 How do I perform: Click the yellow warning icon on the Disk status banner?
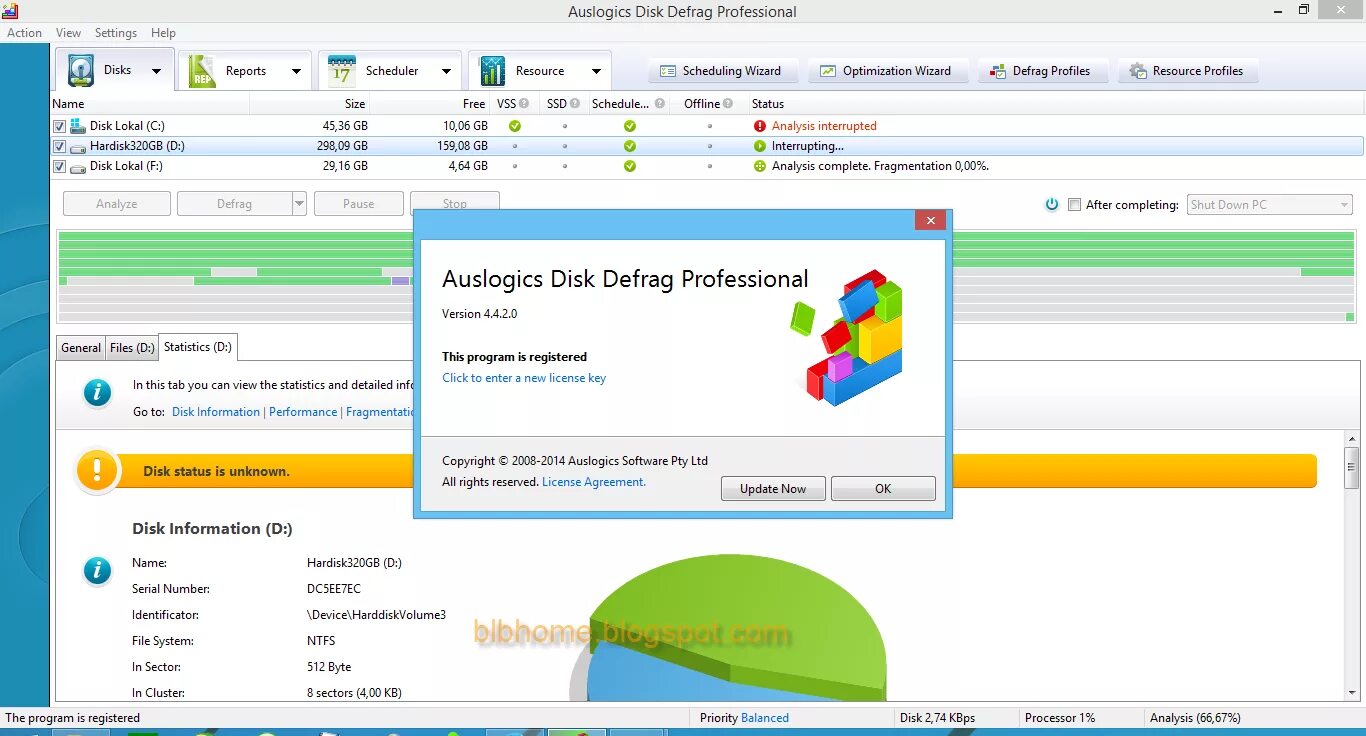(x=97, y=470)
